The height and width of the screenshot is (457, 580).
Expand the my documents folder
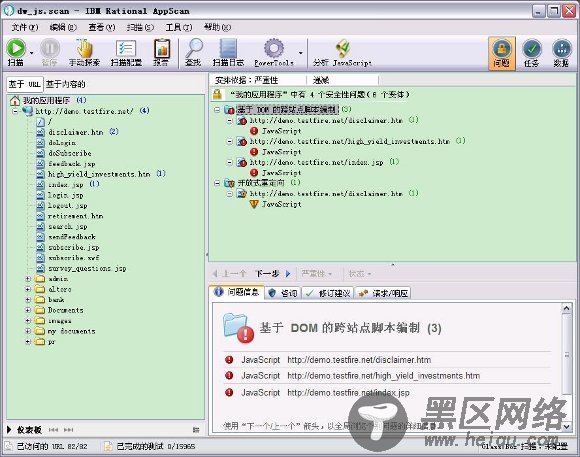point(28,331)
